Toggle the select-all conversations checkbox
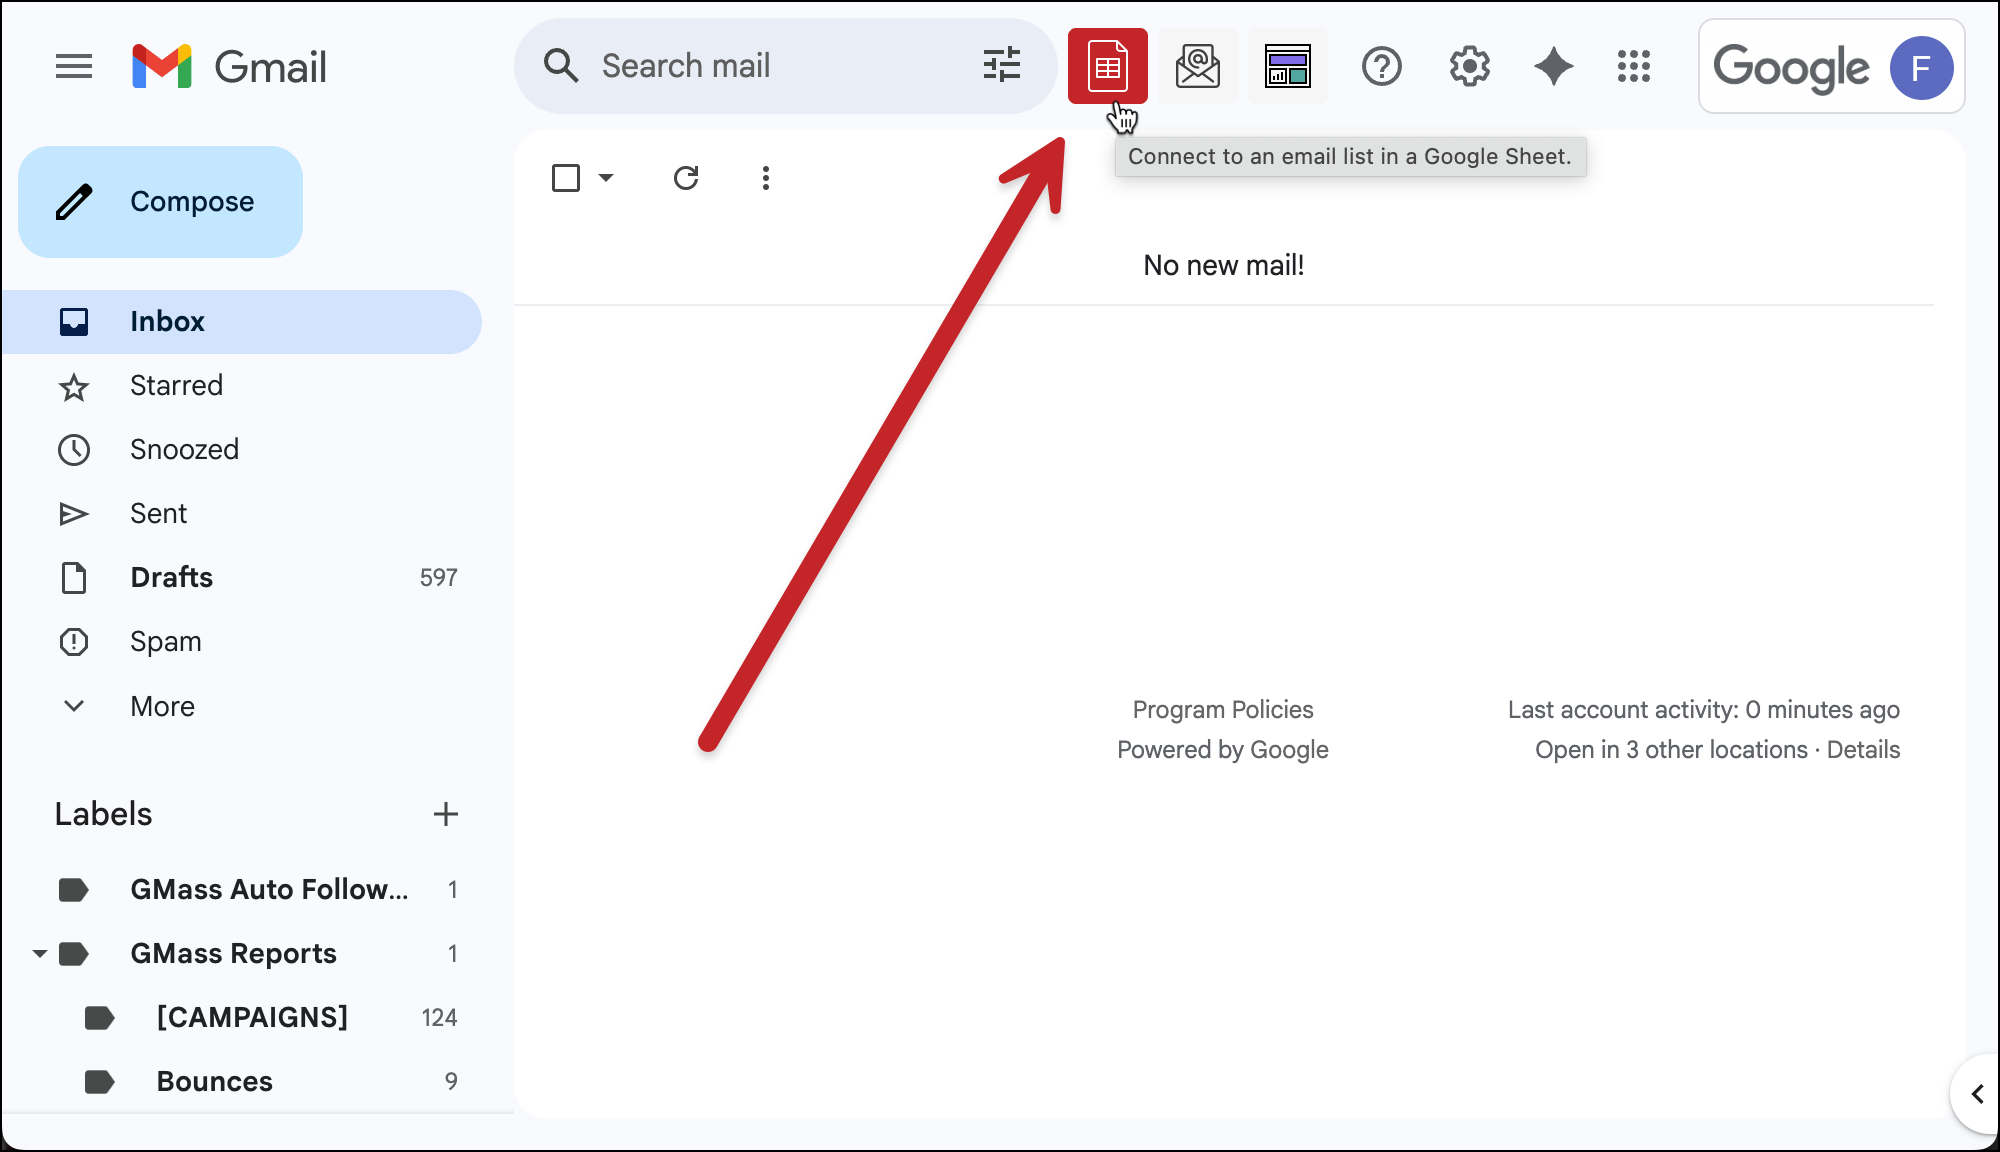The width and height of the screenshot is (2000, 1152). coord(565,177)
